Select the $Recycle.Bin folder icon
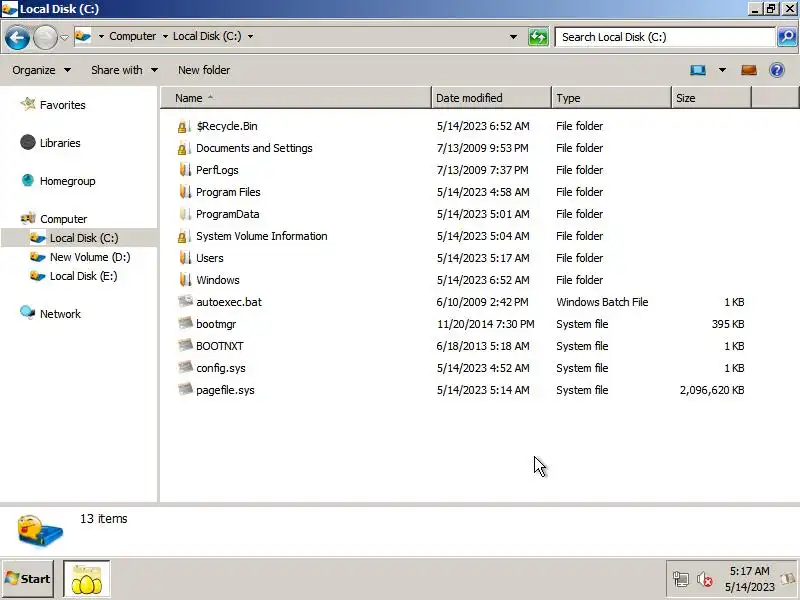This screenshot has width=800, height=600. click(184, 126)
